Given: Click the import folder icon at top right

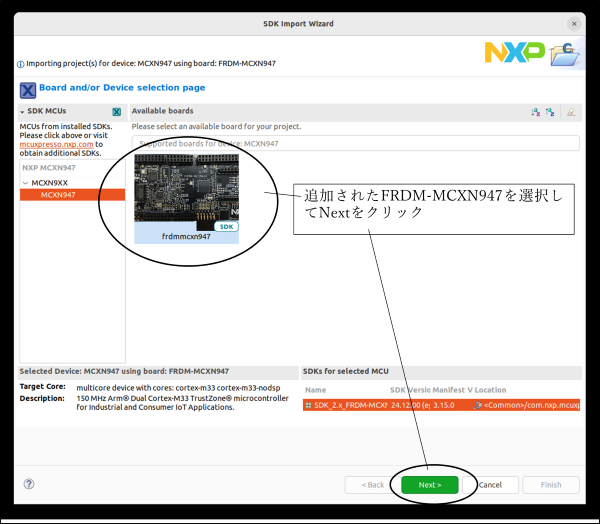Looking at the screenshot, I should pyautogui.click(x=565, y=53).
